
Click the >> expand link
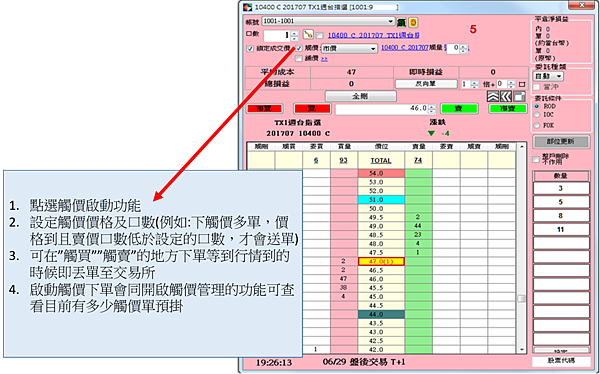[x=324, y=59]
